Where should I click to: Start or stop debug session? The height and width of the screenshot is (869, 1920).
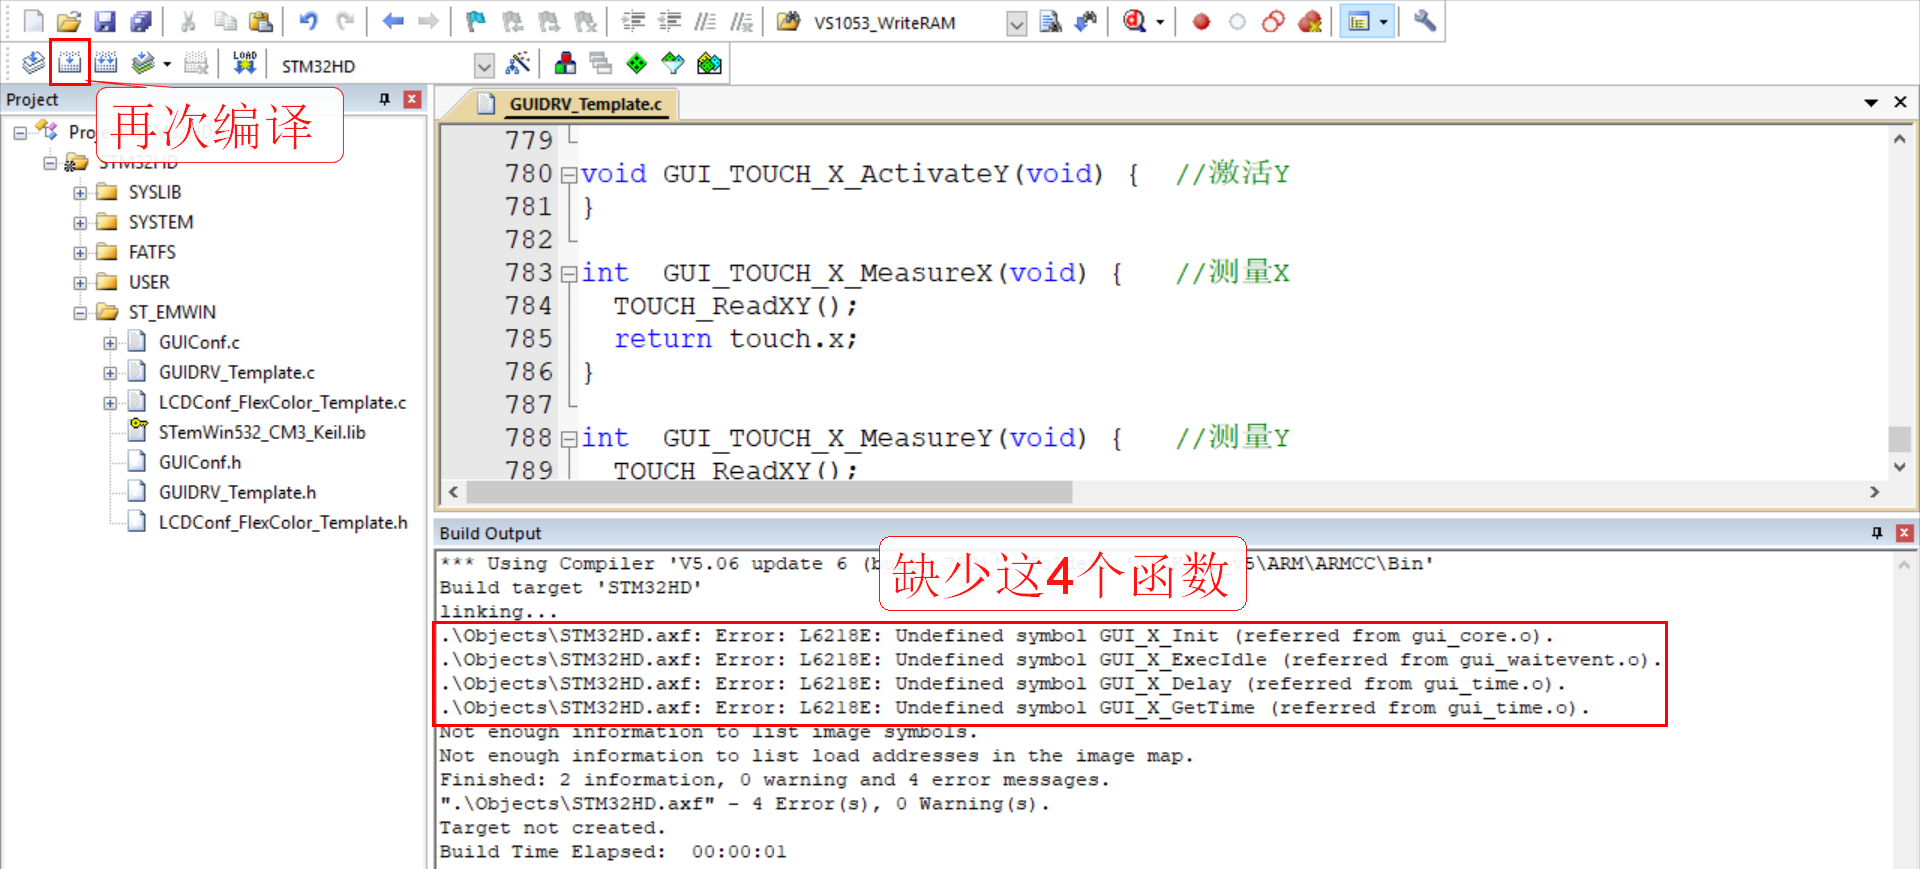tap(1134, 21)
